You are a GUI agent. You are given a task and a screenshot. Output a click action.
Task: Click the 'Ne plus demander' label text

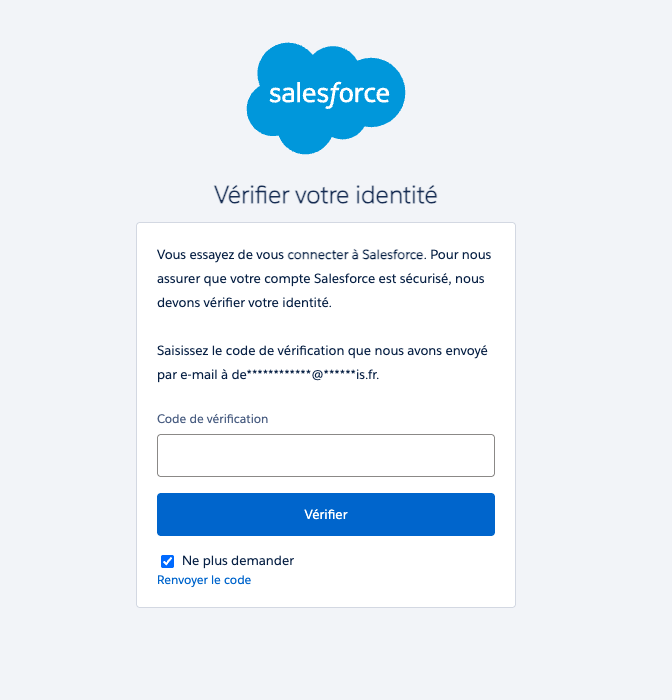tap(238, 561)
